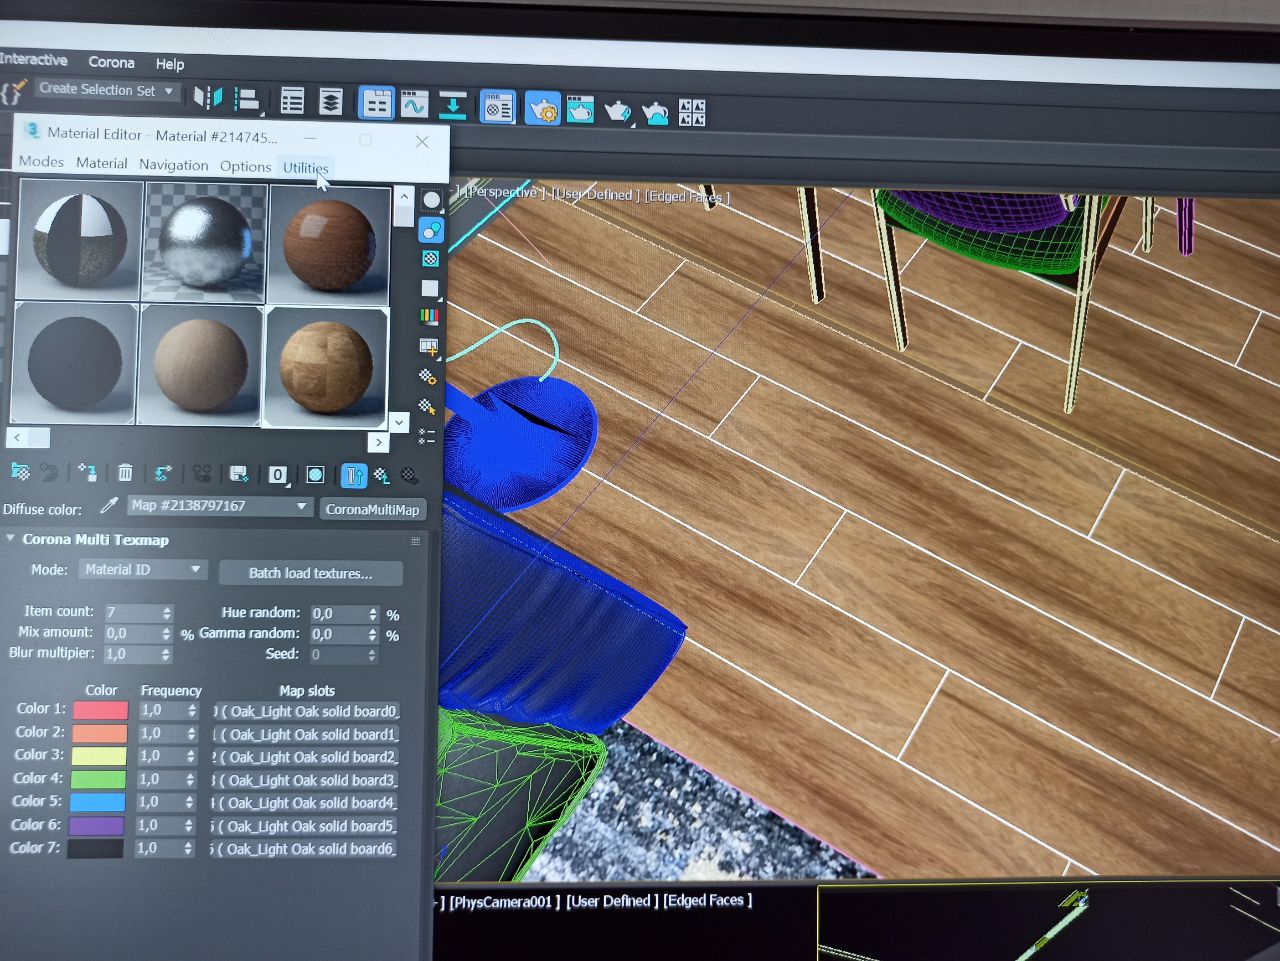Click the Color 1 red swatch

(100, 710)
